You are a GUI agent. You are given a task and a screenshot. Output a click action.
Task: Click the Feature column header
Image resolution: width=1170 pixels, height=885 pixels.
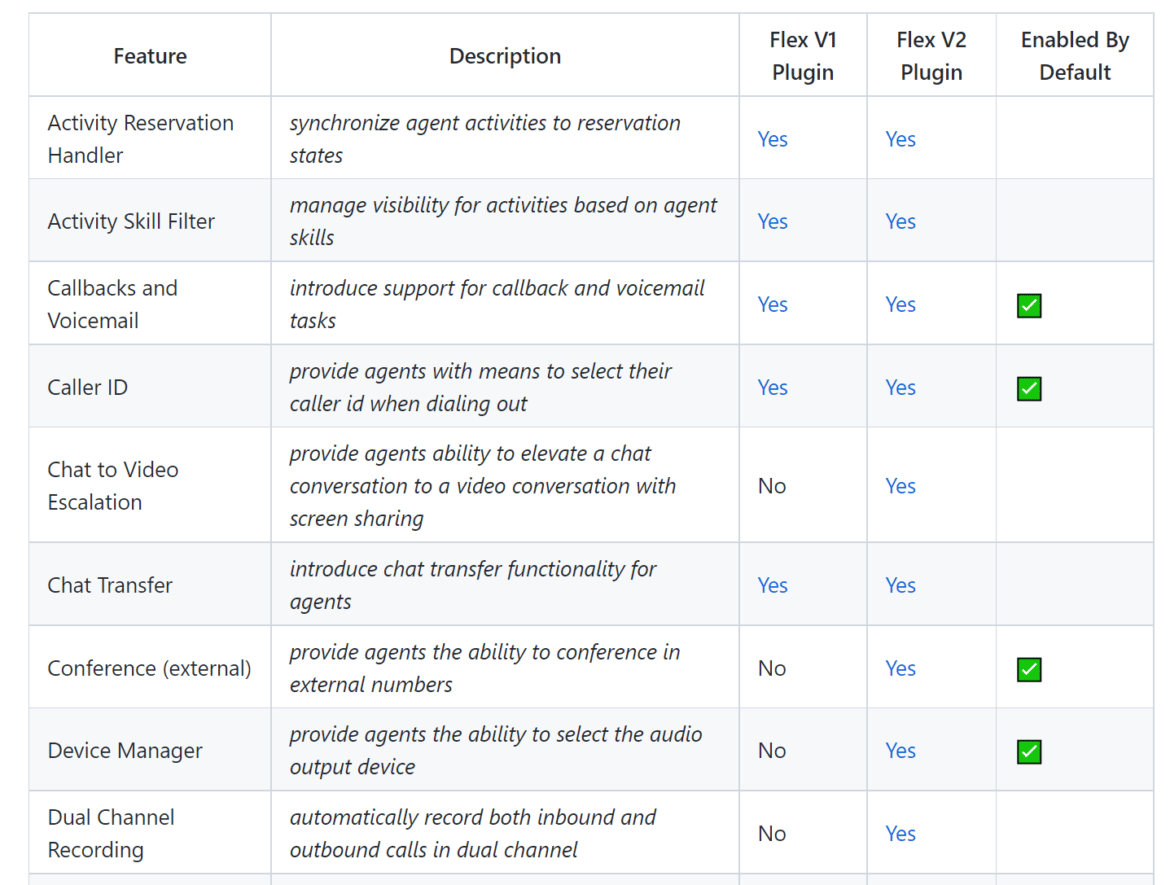click(150, 56)
